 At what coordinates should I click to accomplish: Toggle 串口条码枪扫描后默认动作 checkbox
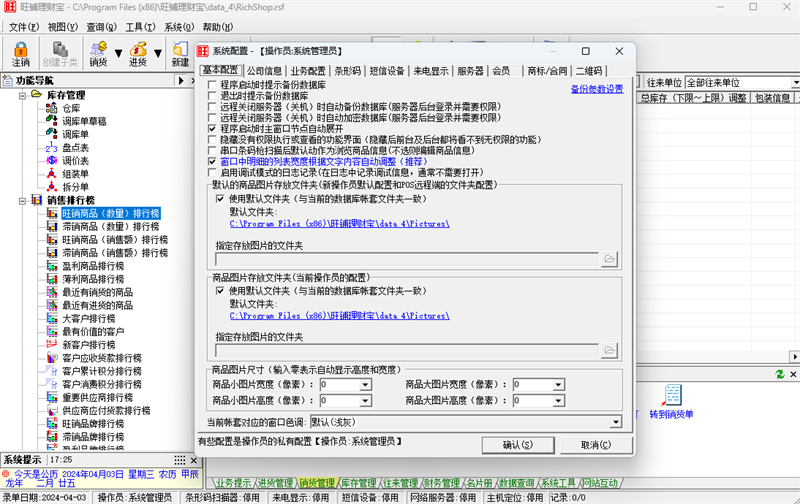[212, 150]
